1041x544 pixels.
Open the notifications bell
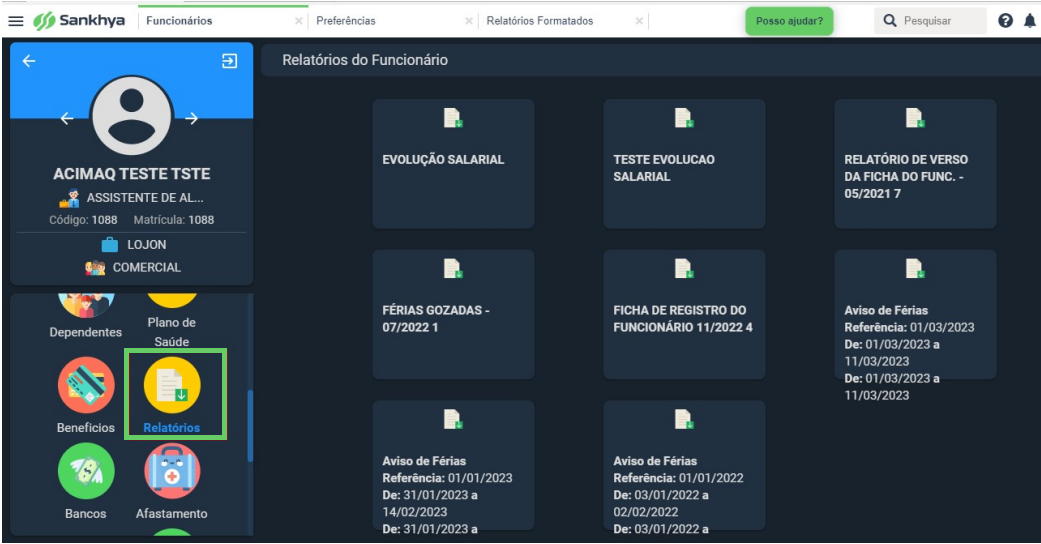pos(1030,21)
